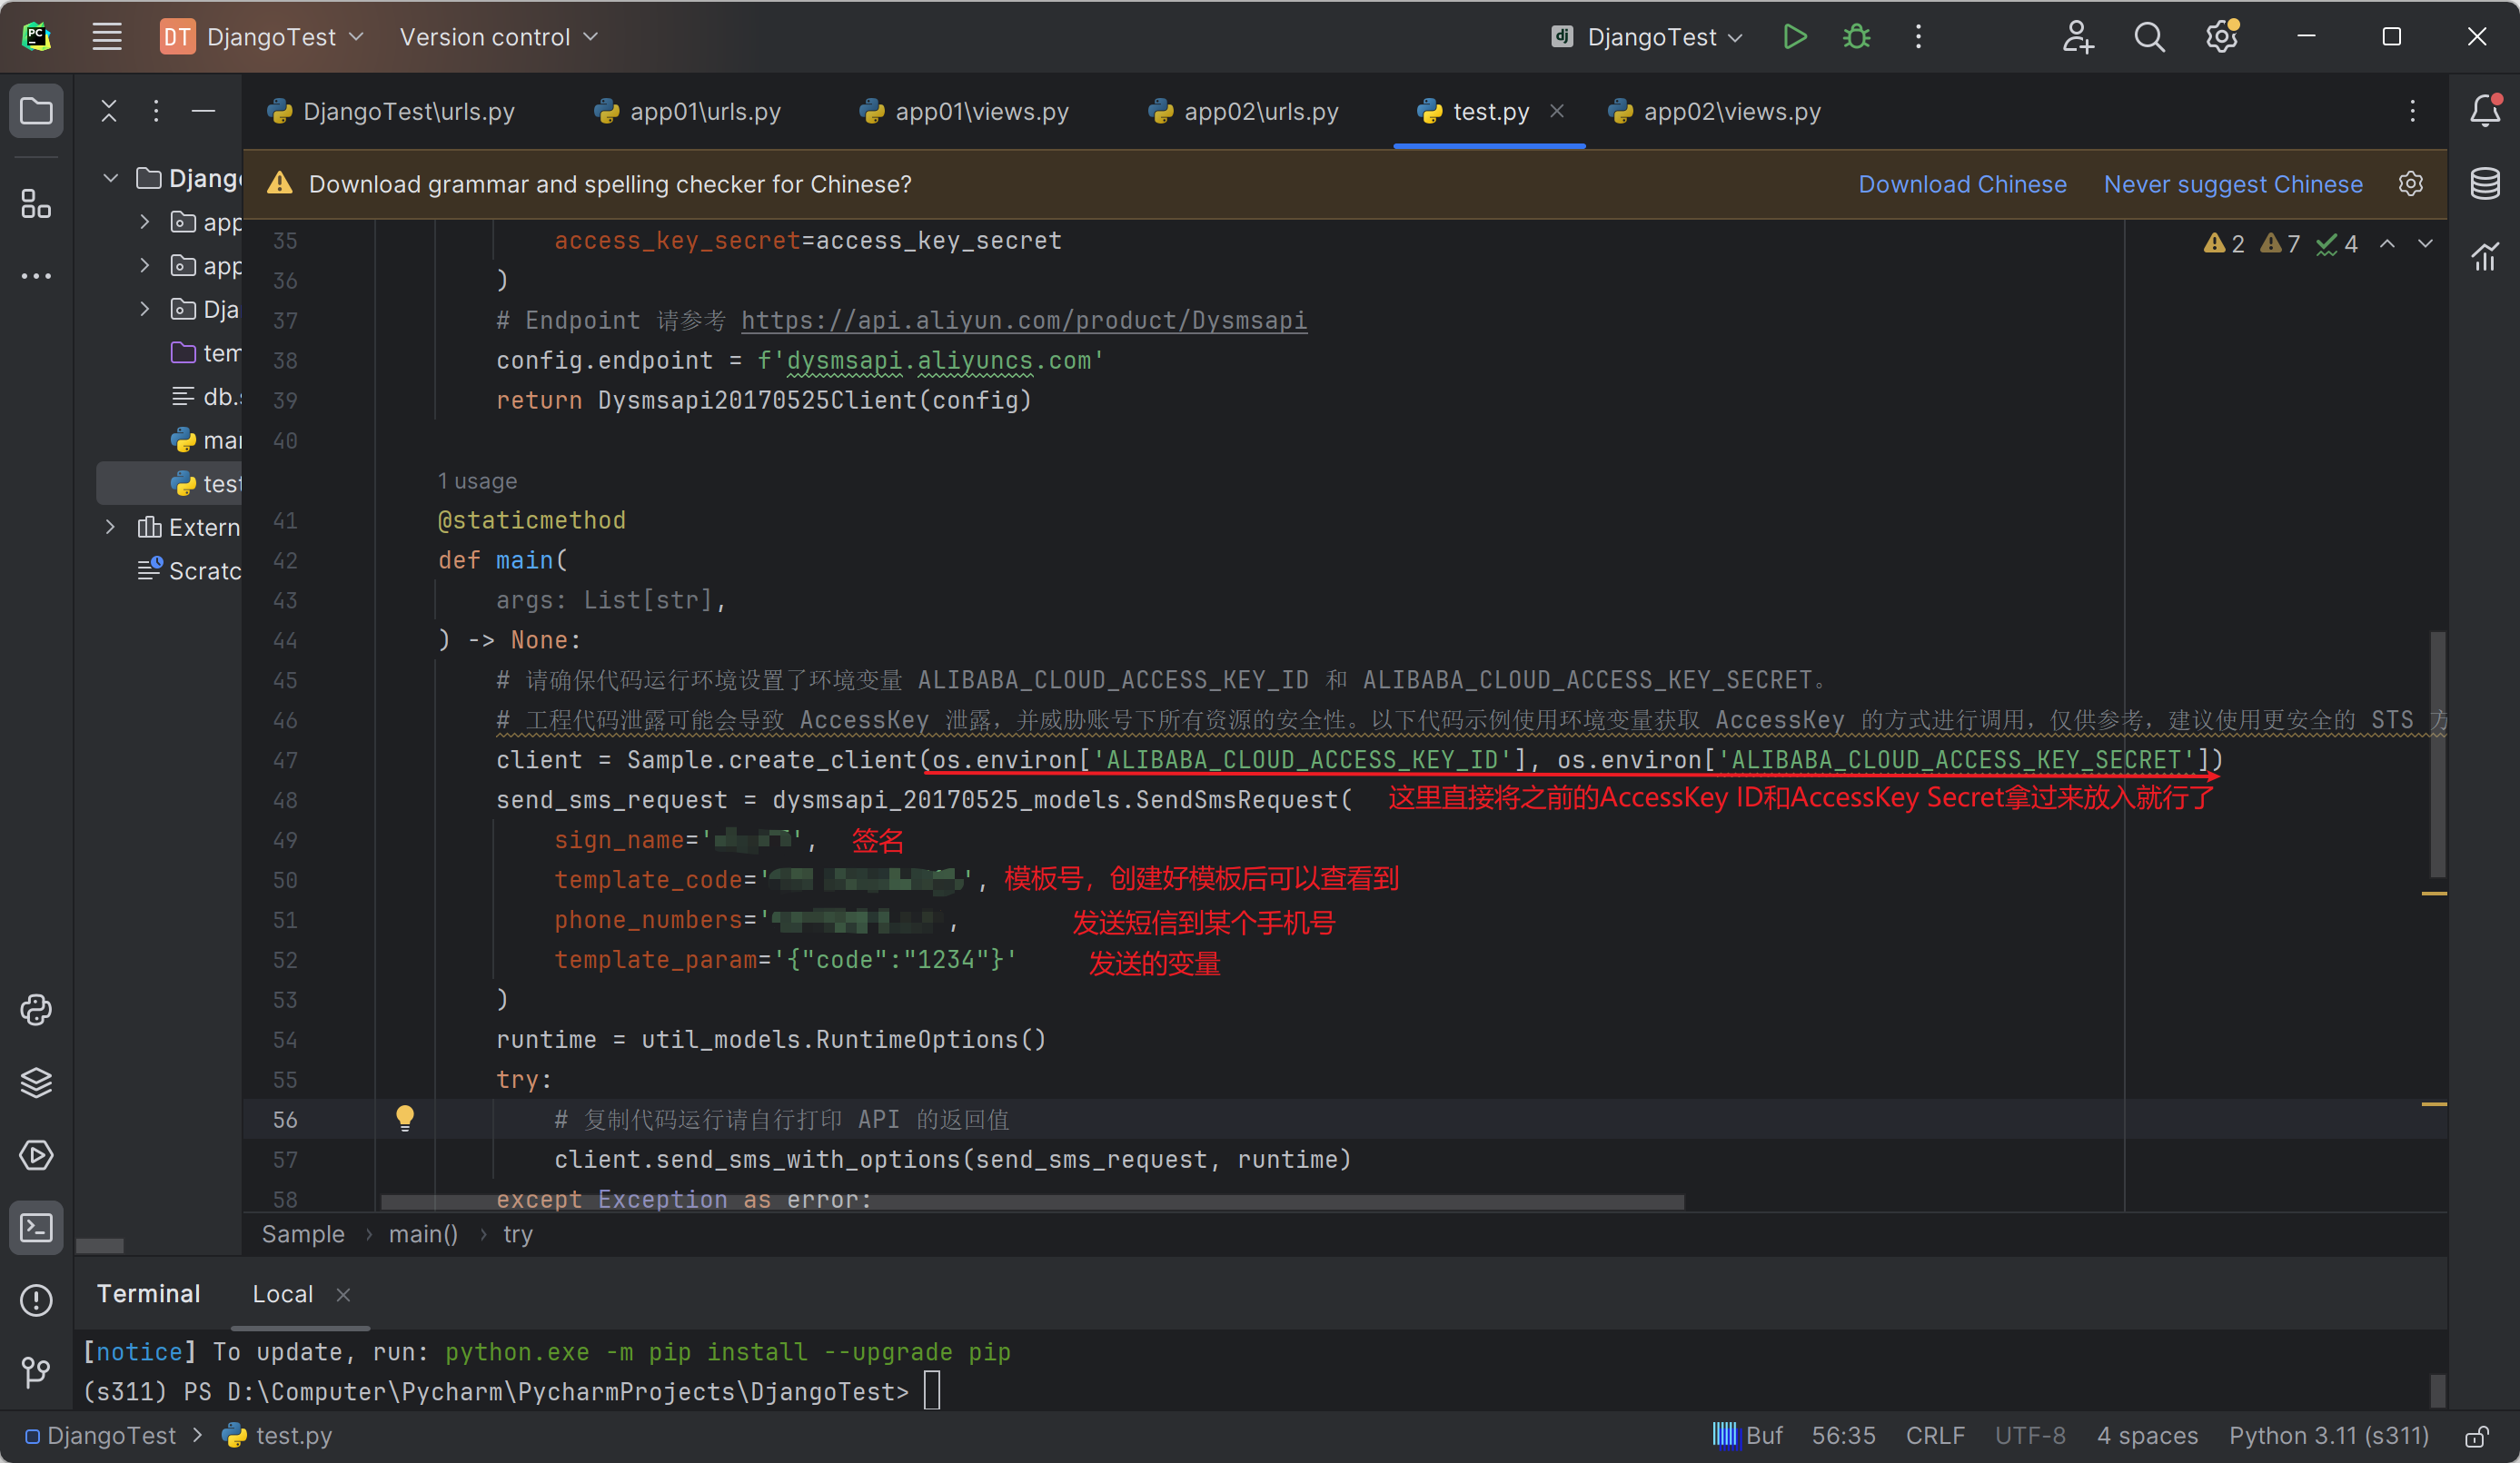
Task: Go to previous highlighted problem
Action: (2387, 243)
